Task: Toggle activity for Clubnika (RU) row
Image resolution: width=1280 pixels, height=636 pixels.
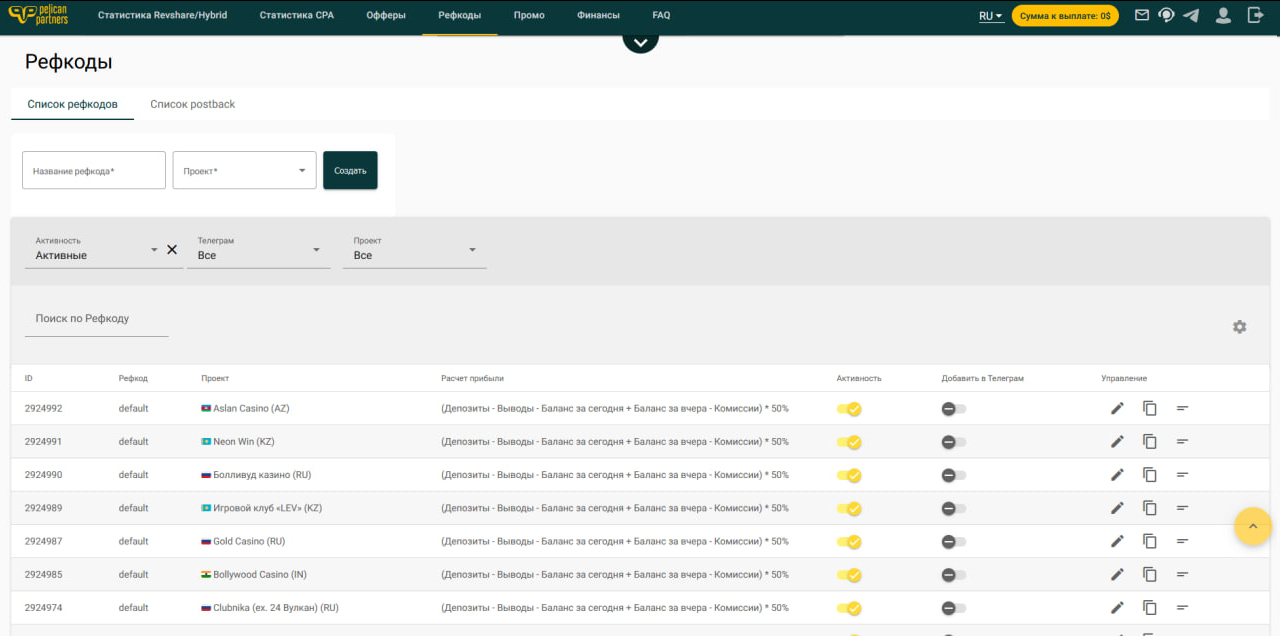Action: pyautogui.click(x=849, y=608)
